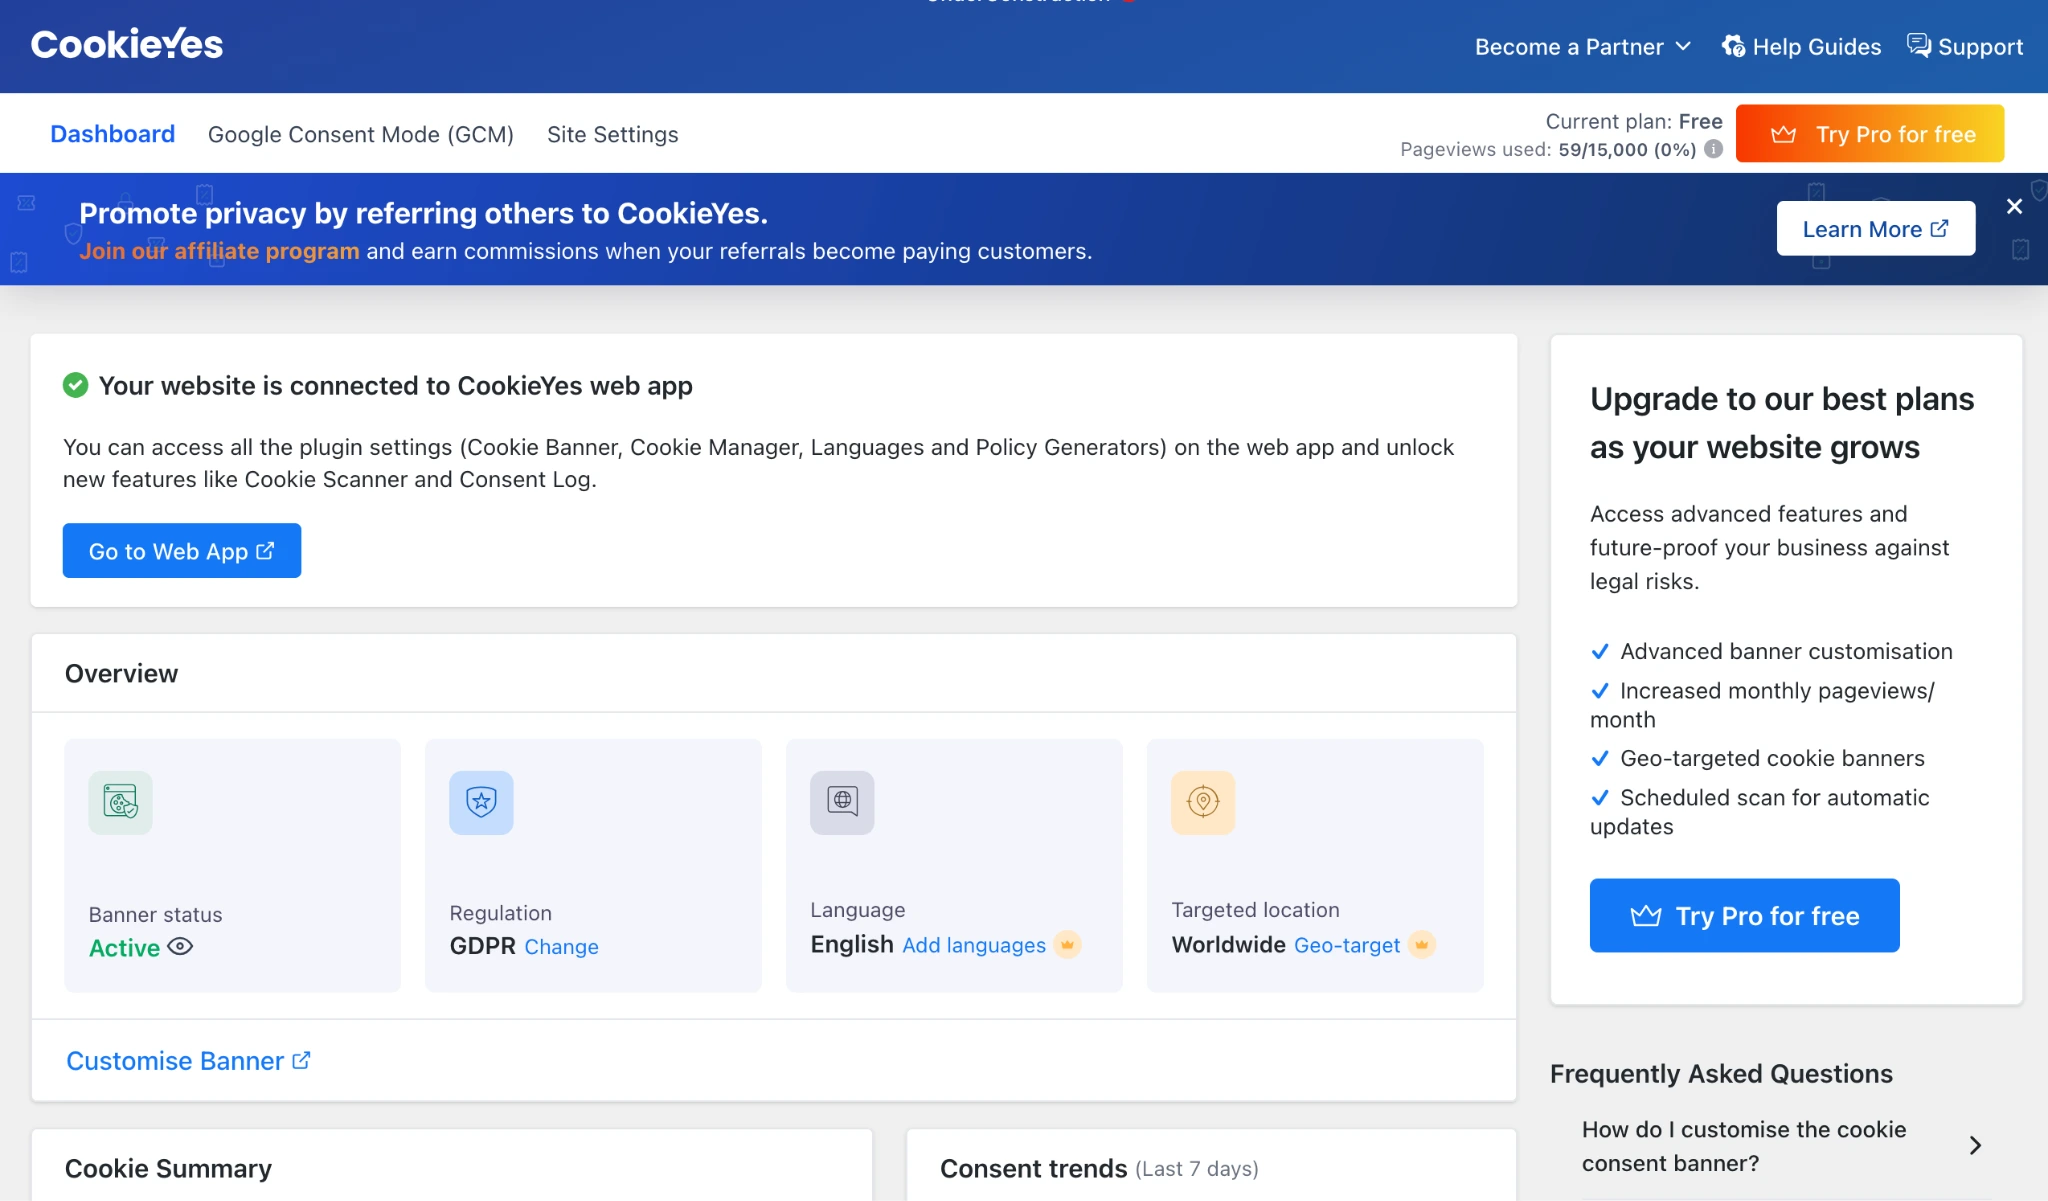Dismiss the affiliate promotion banner

tap(2014, 206)
